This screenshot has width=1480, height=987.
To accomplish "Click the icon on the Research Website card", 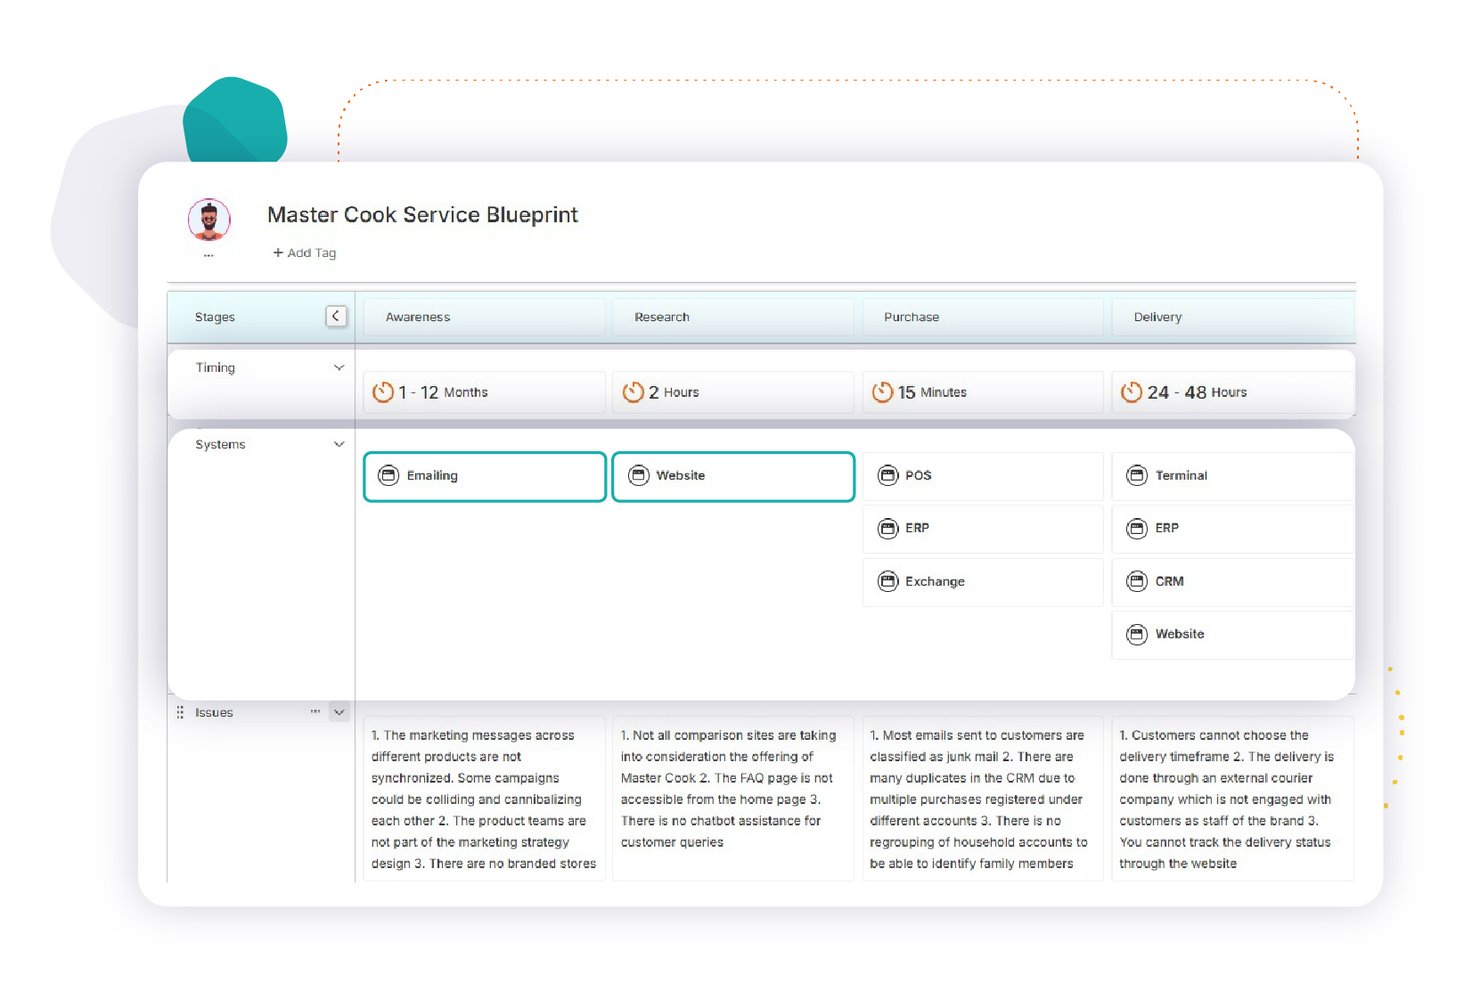I will (638, 476).
